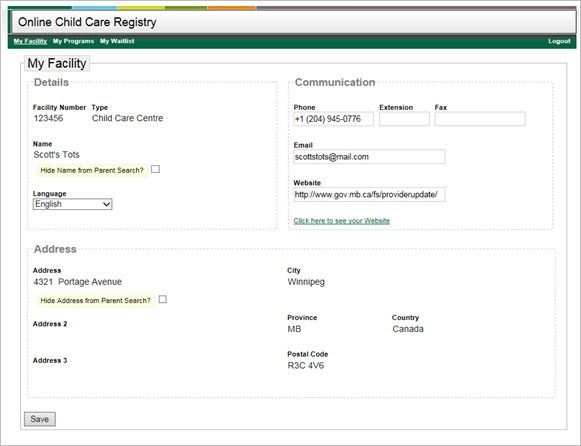Follow Click here to see your Website link

[342, 221]
